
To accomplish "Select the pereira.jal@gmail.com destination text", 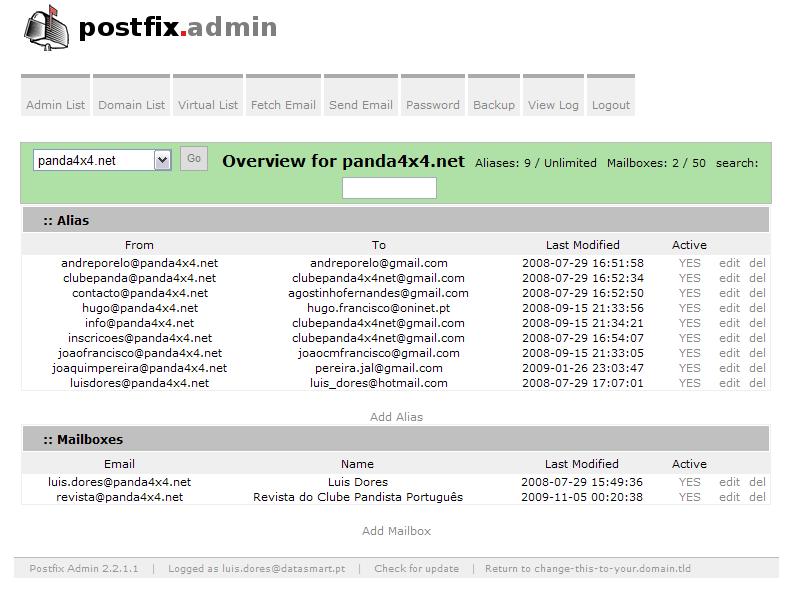I will coord(379,368).
